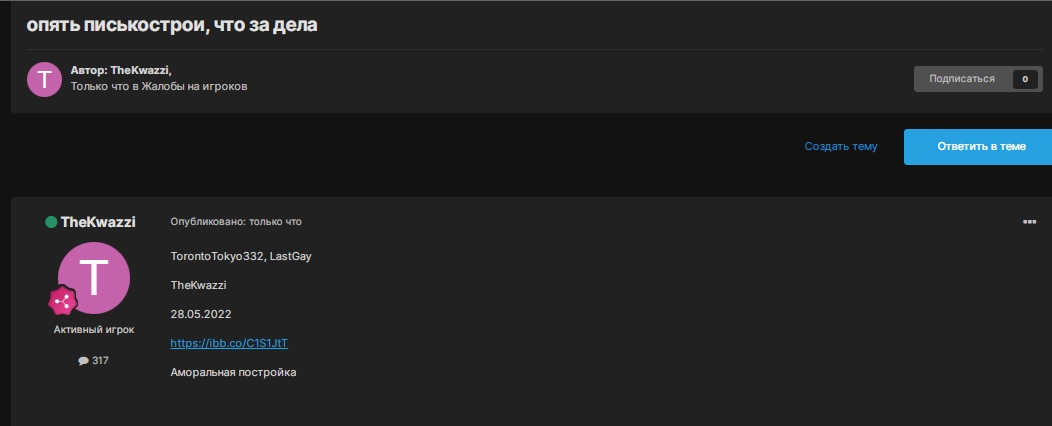1052x426 pixels.
Task: Click the topic title heading
Action: pos(172,25)
